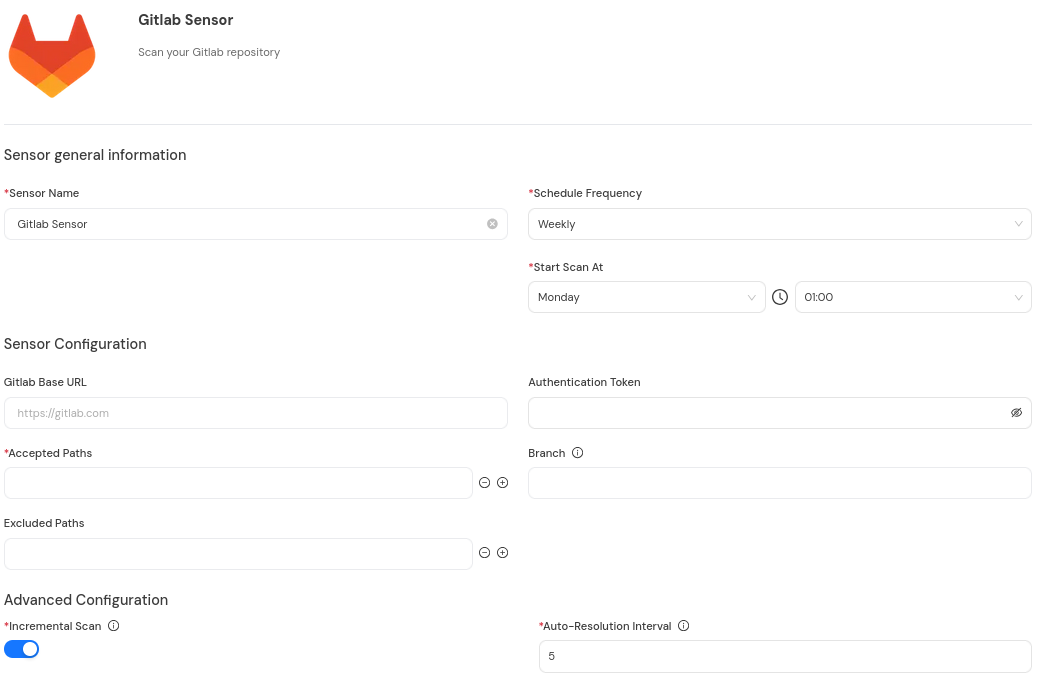1047x685 pixels.
Task: Select the Branch input field
Action: (779, 483)
